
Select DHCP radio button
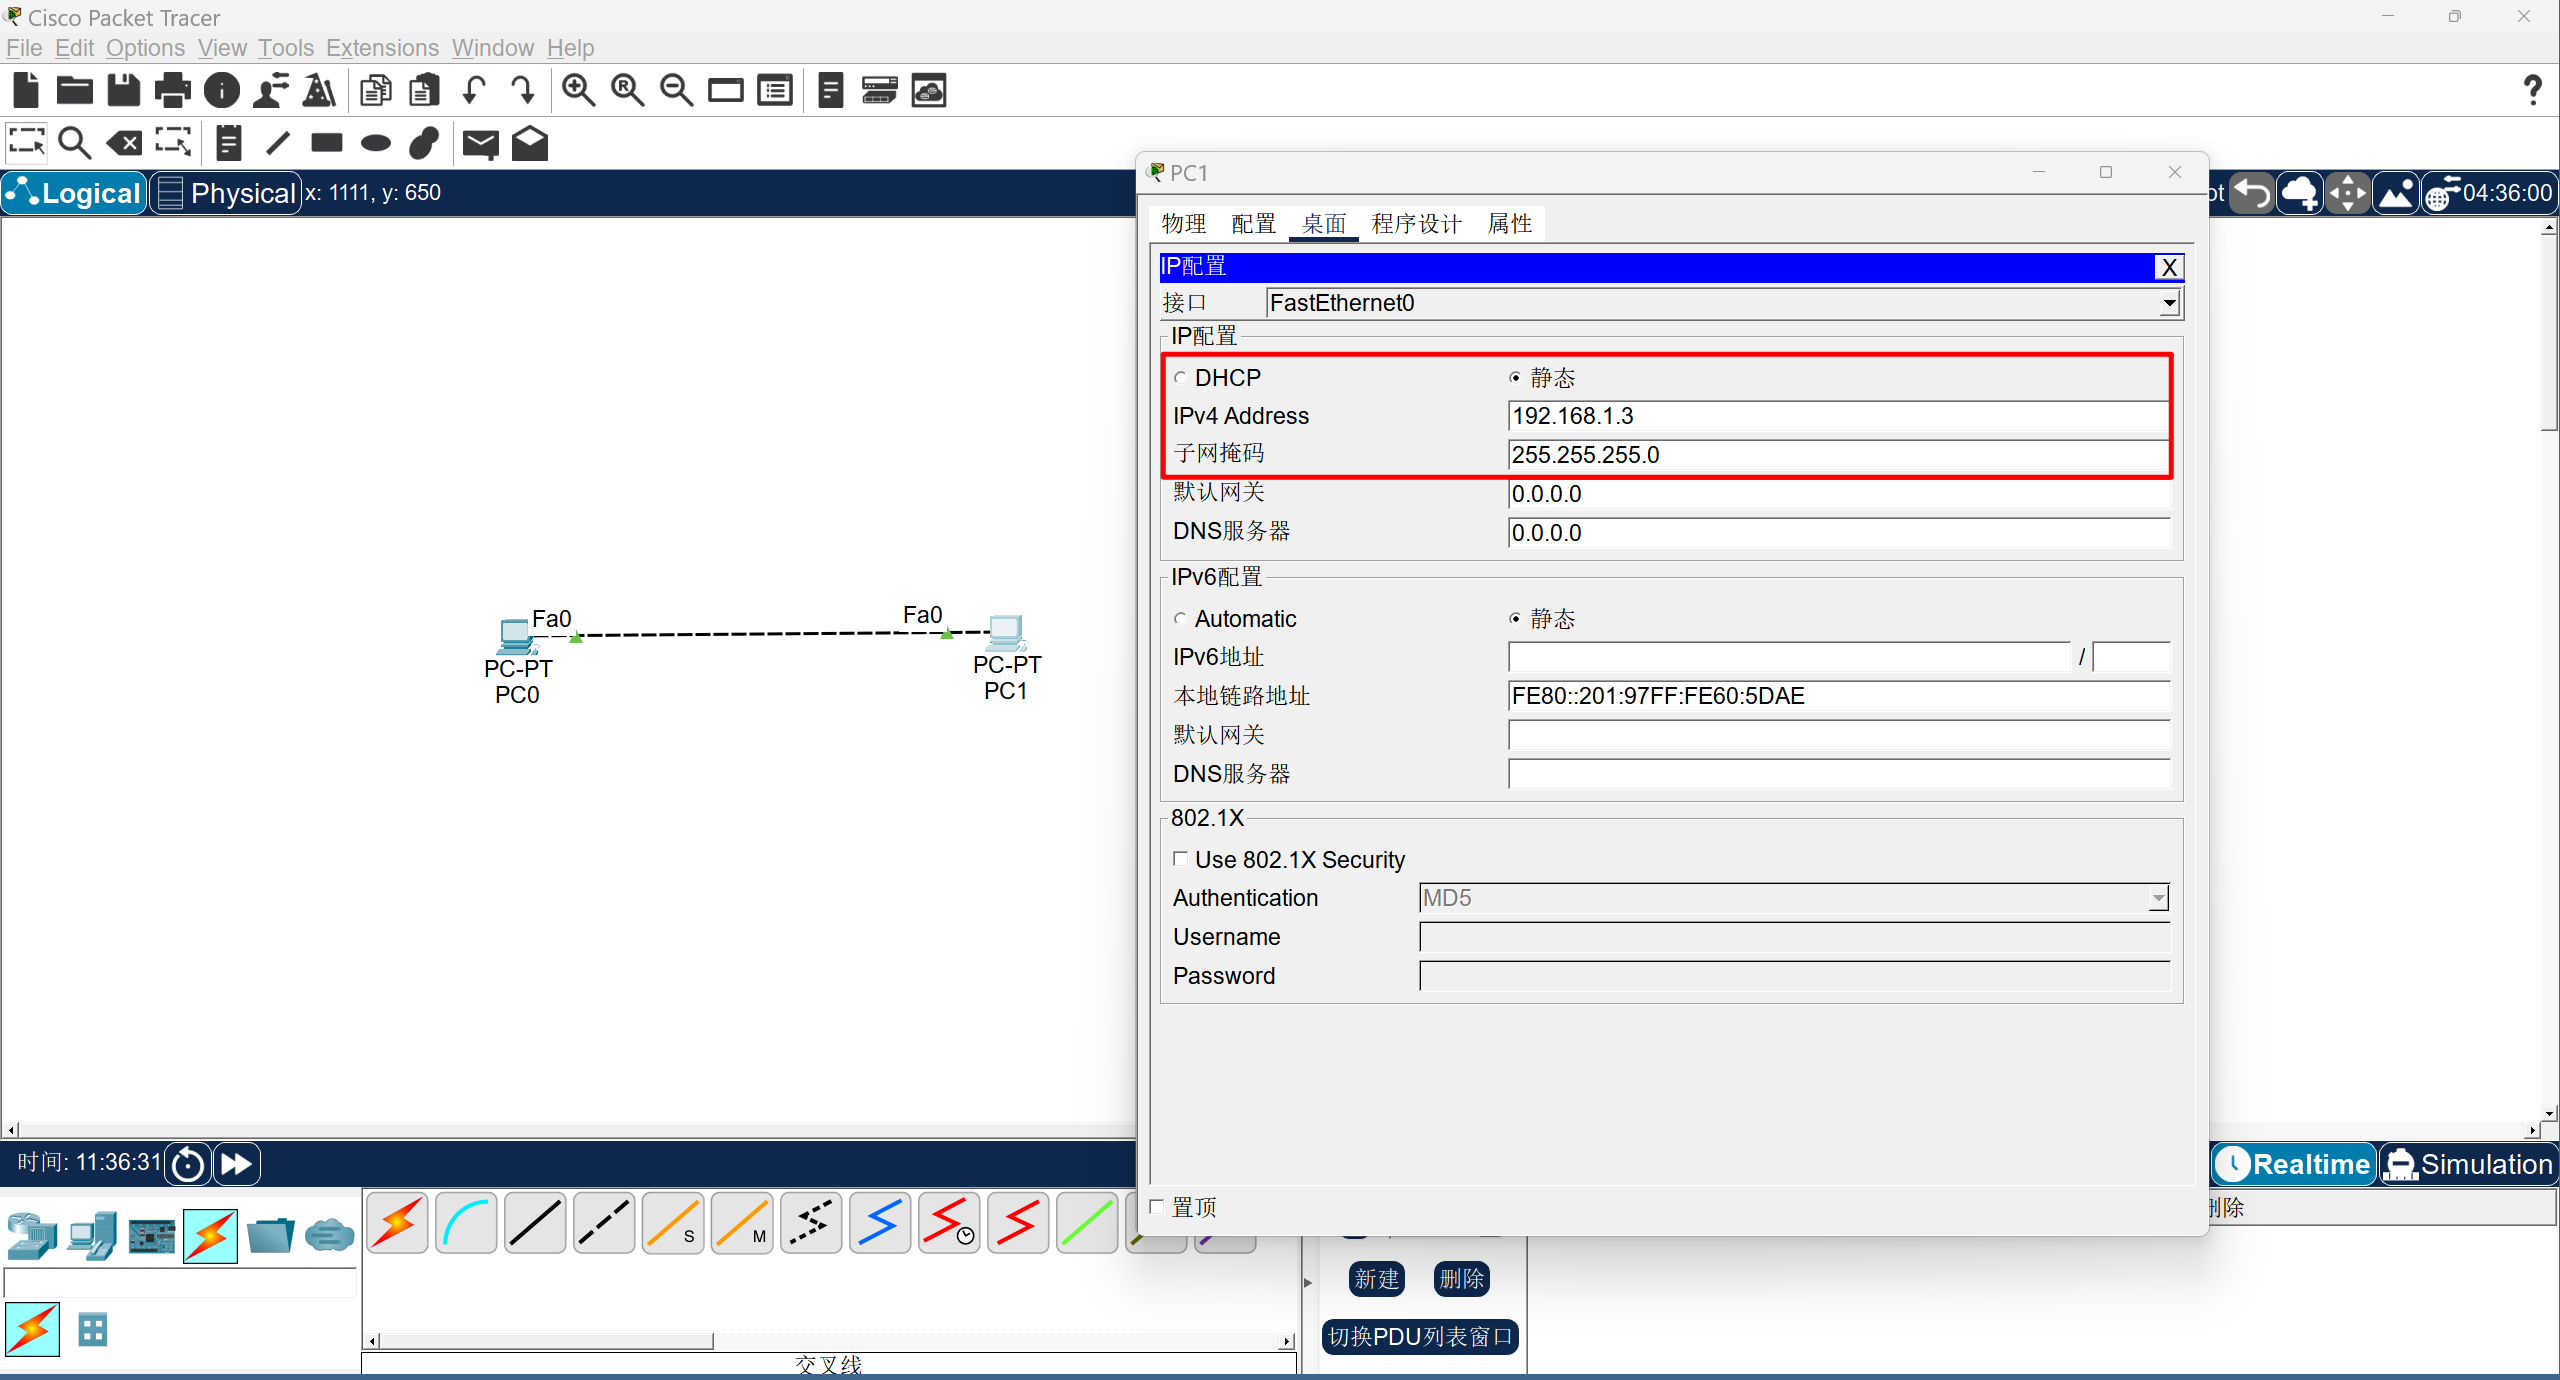coord(1180,378)
